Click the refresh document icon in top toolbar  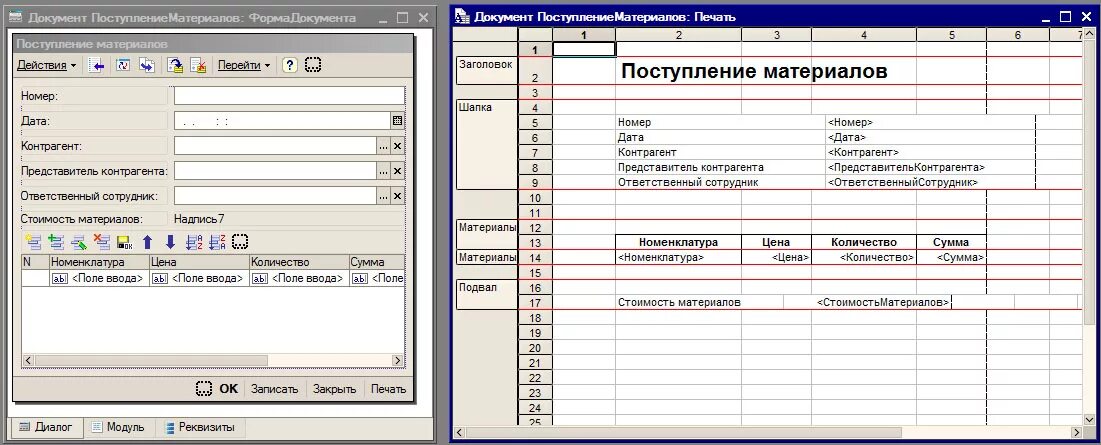click(x=123, y=65)
